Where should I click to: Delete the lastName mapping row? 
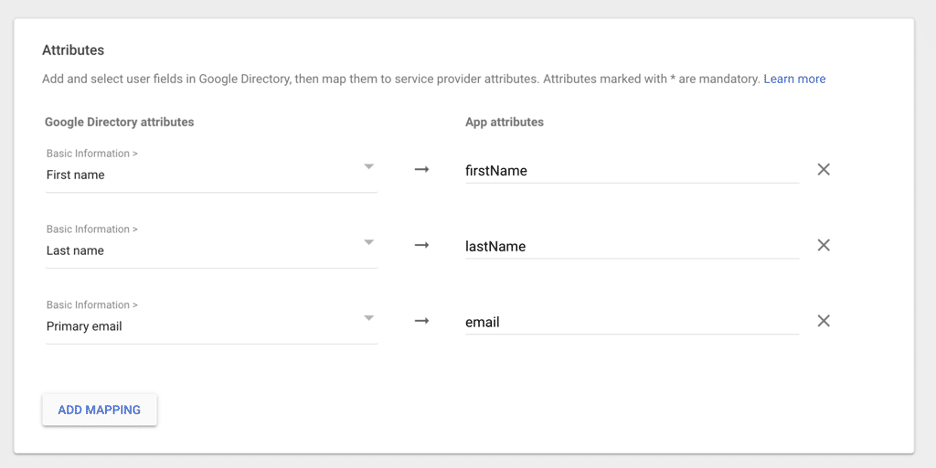click(x=823, y=246)
